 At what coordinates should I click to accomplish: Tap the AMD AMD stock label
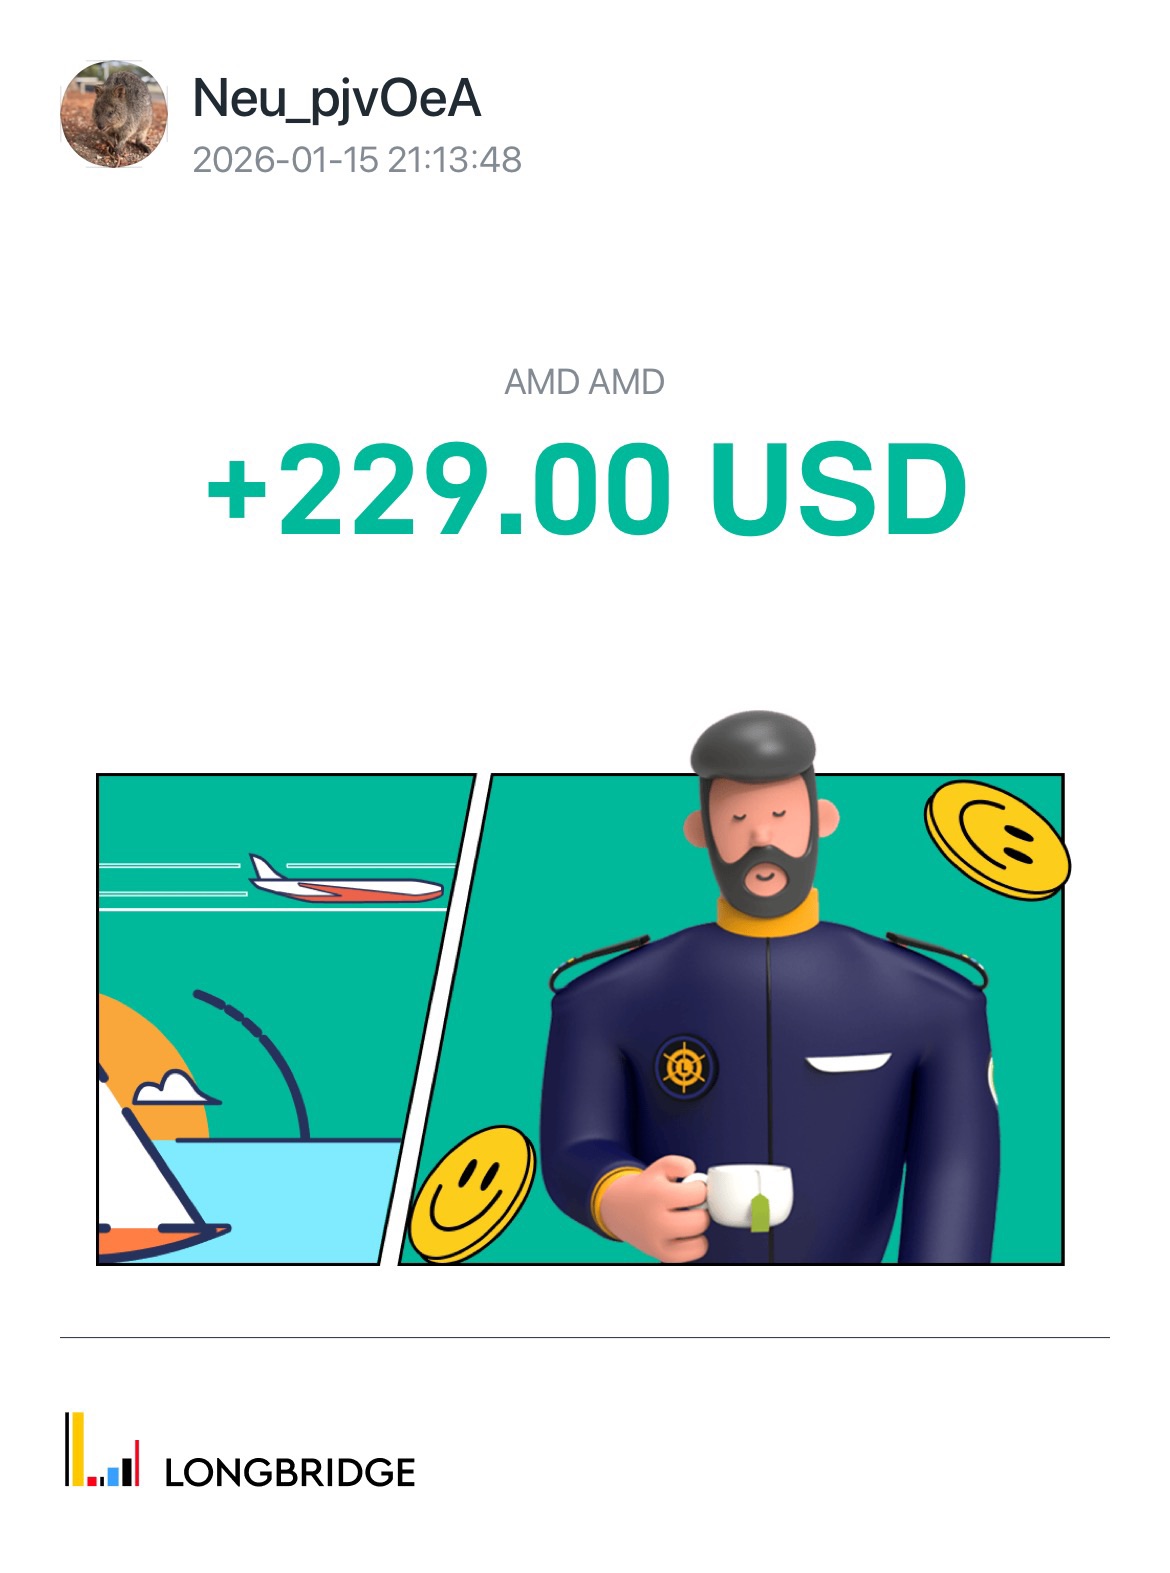tap(585, 382)
